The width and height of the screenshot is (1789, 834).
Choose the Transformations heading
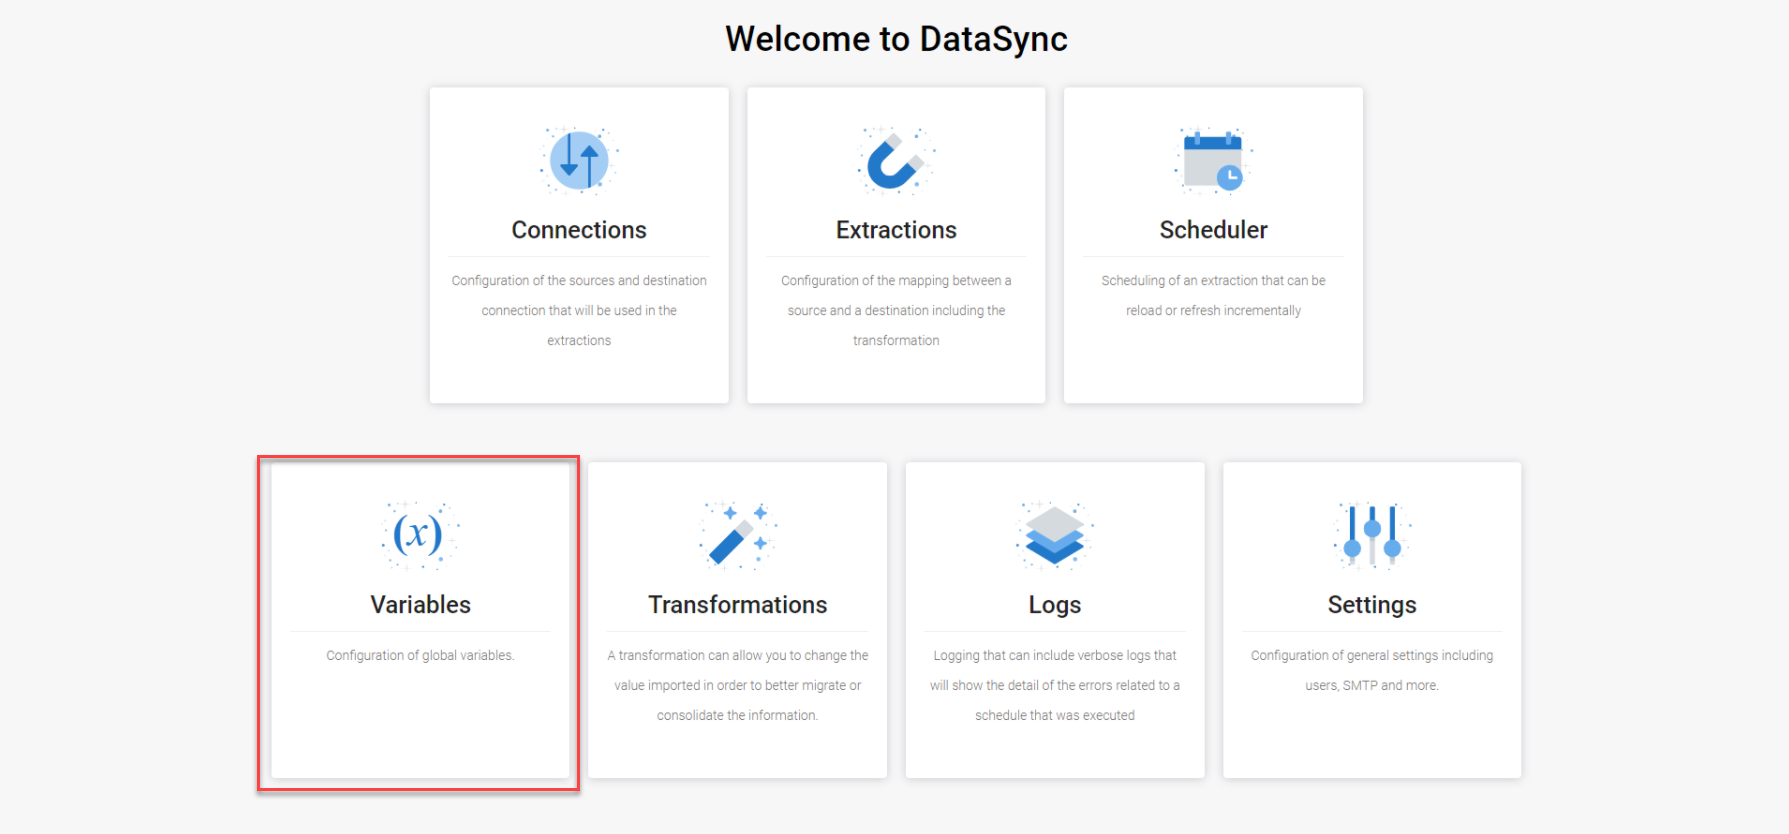(738, 605)
